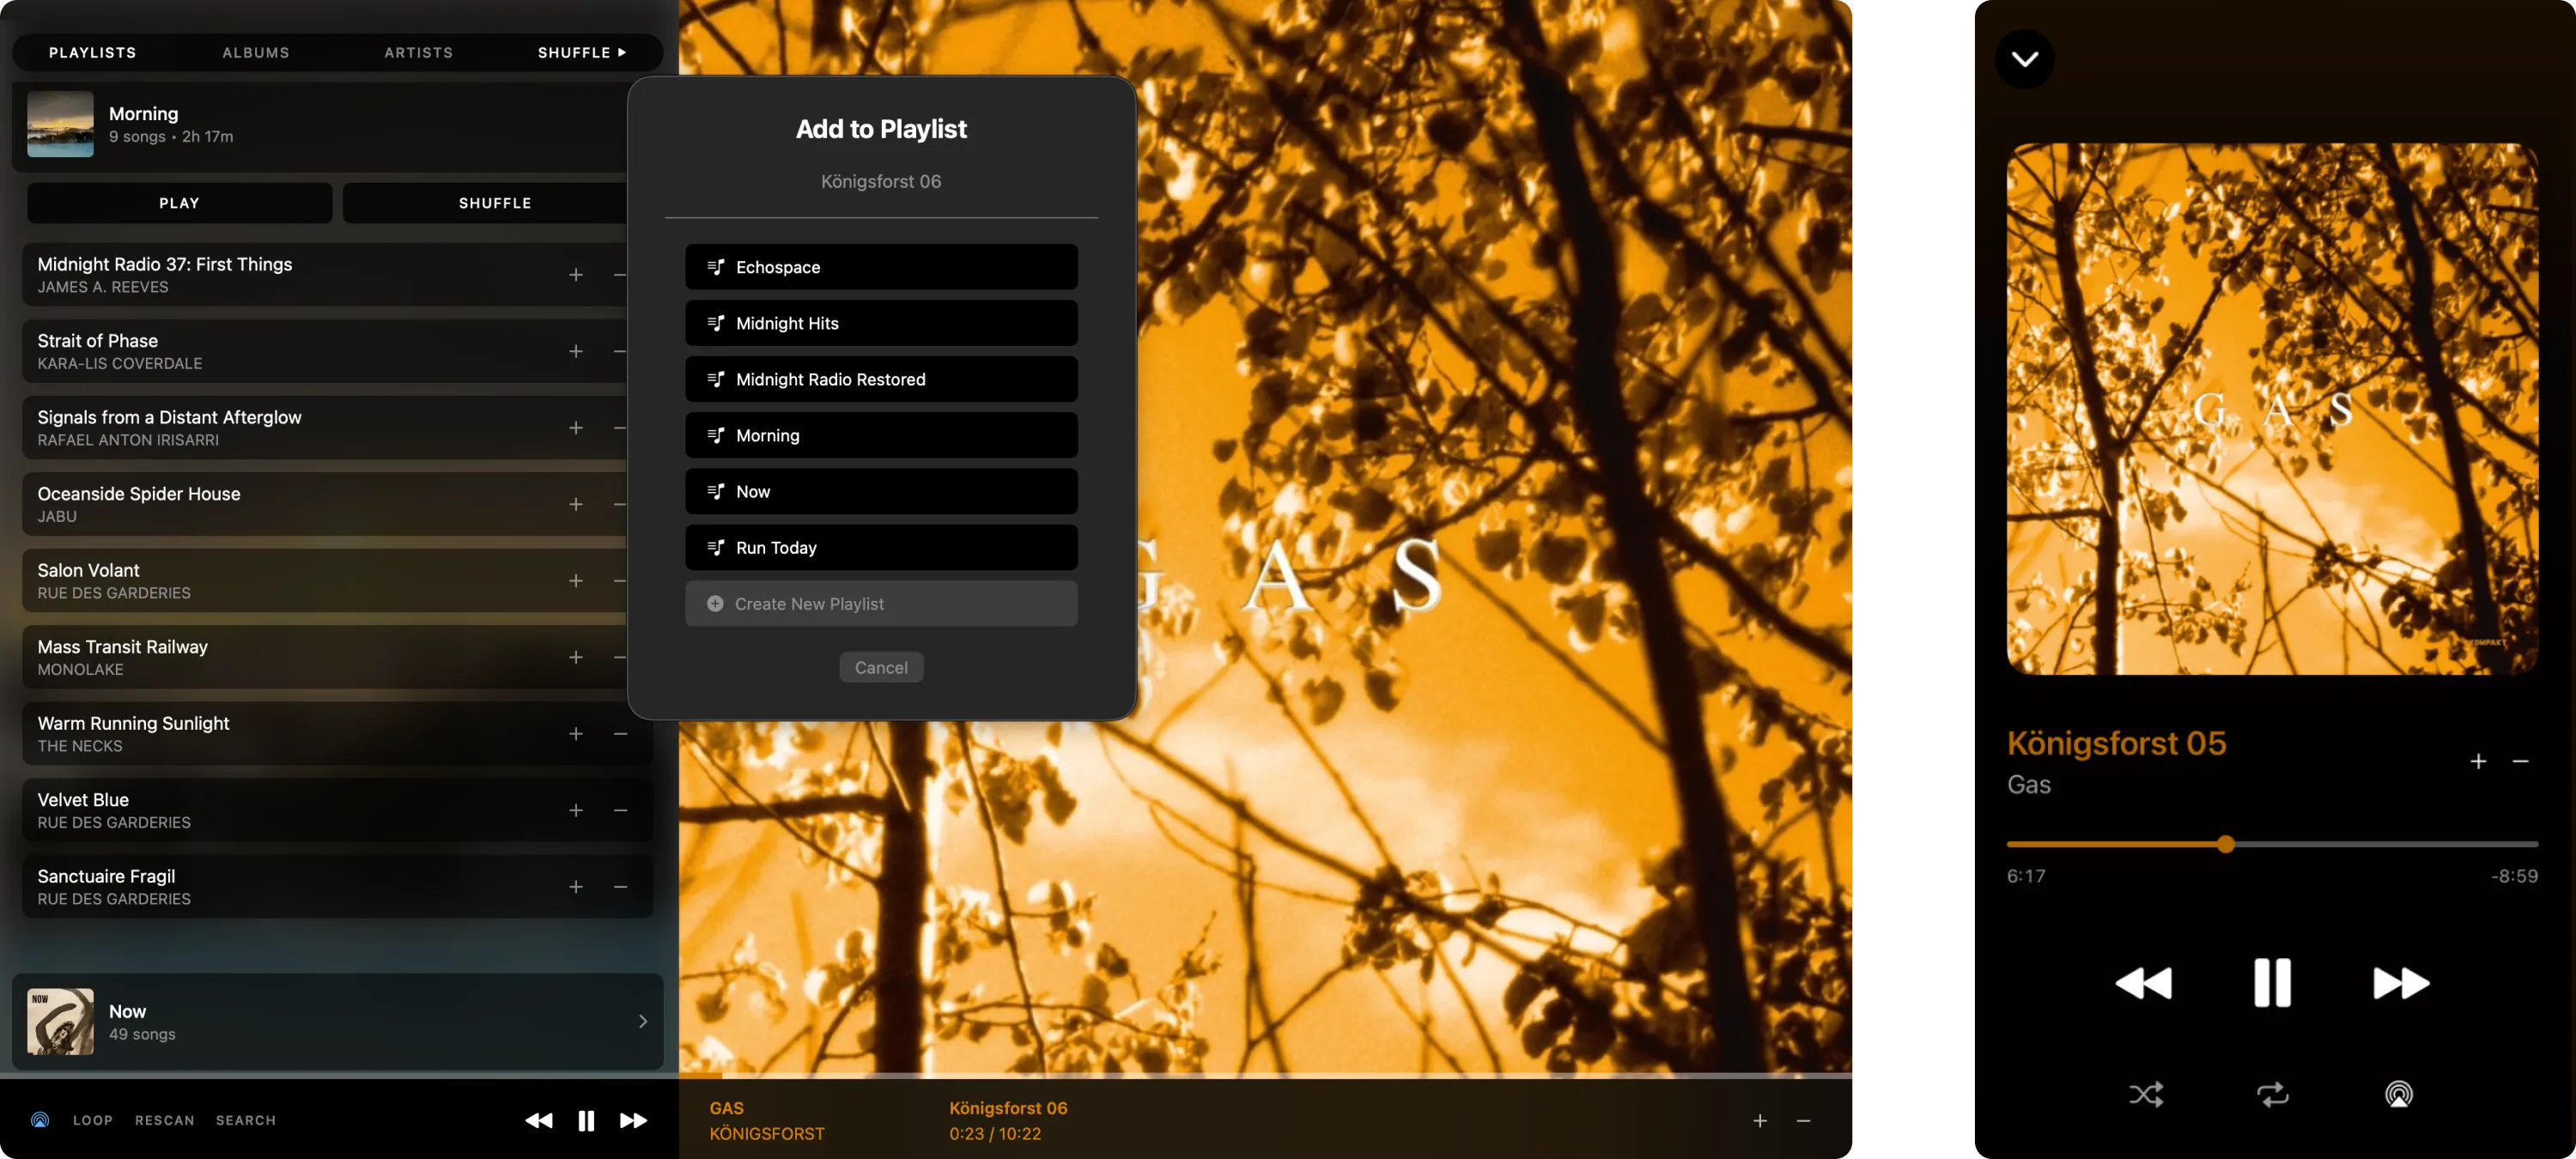Remove Sanctuaire Fragil with the minus icon
Screen dimensions: 2576x1159
[620, 887]
